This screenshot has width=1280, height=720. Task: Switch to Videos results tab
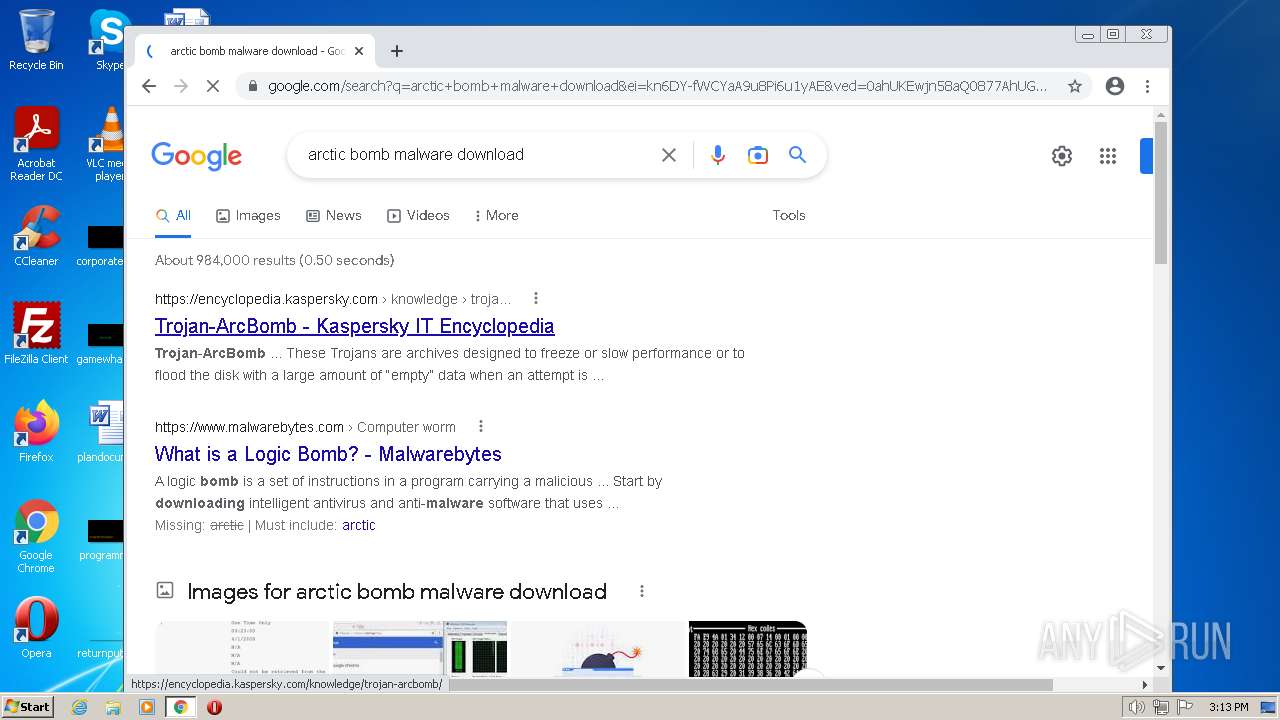coord(418,215)
